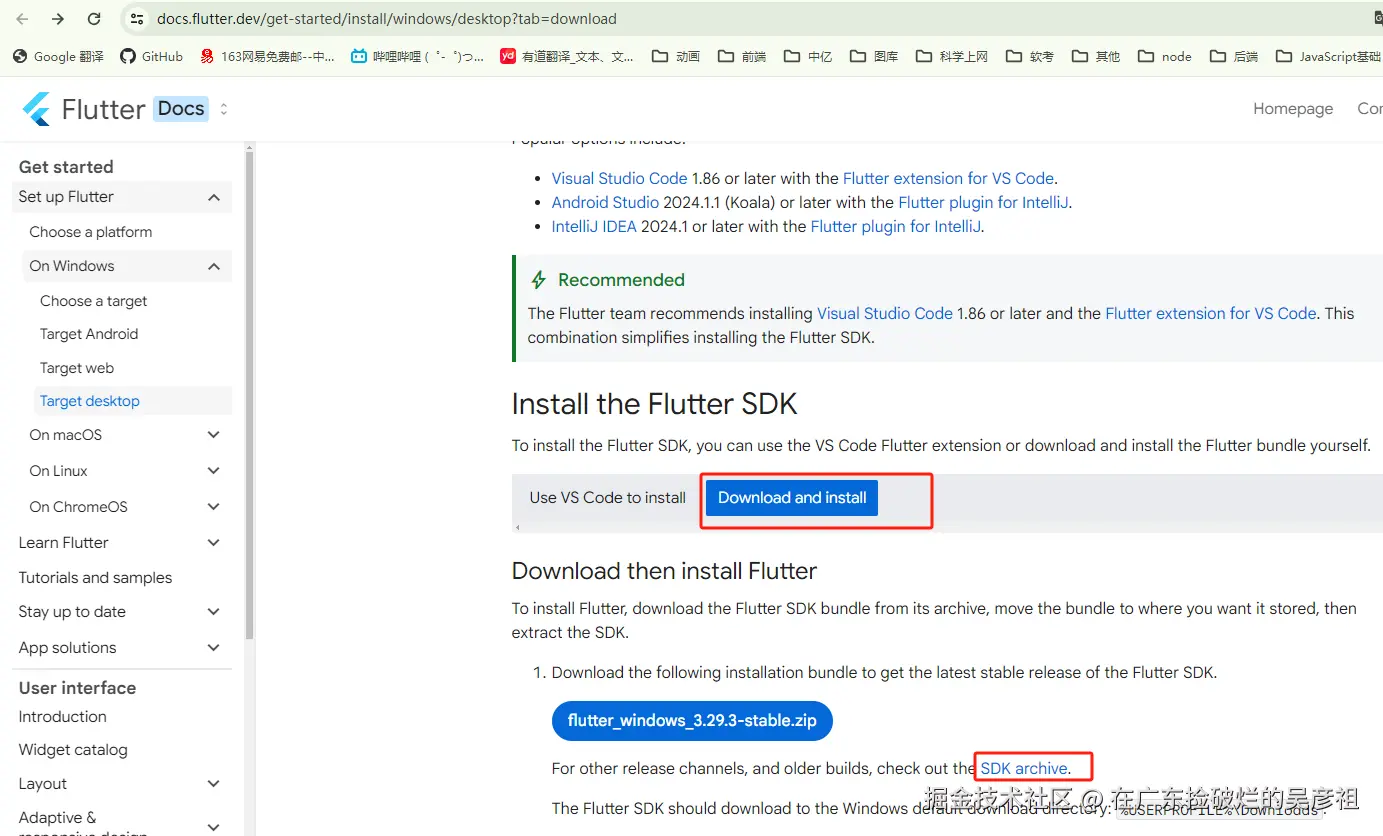Click the Download then install Flutter heading
The height and width of the screenshot is (836, 1383).
(x=664, y=571)
